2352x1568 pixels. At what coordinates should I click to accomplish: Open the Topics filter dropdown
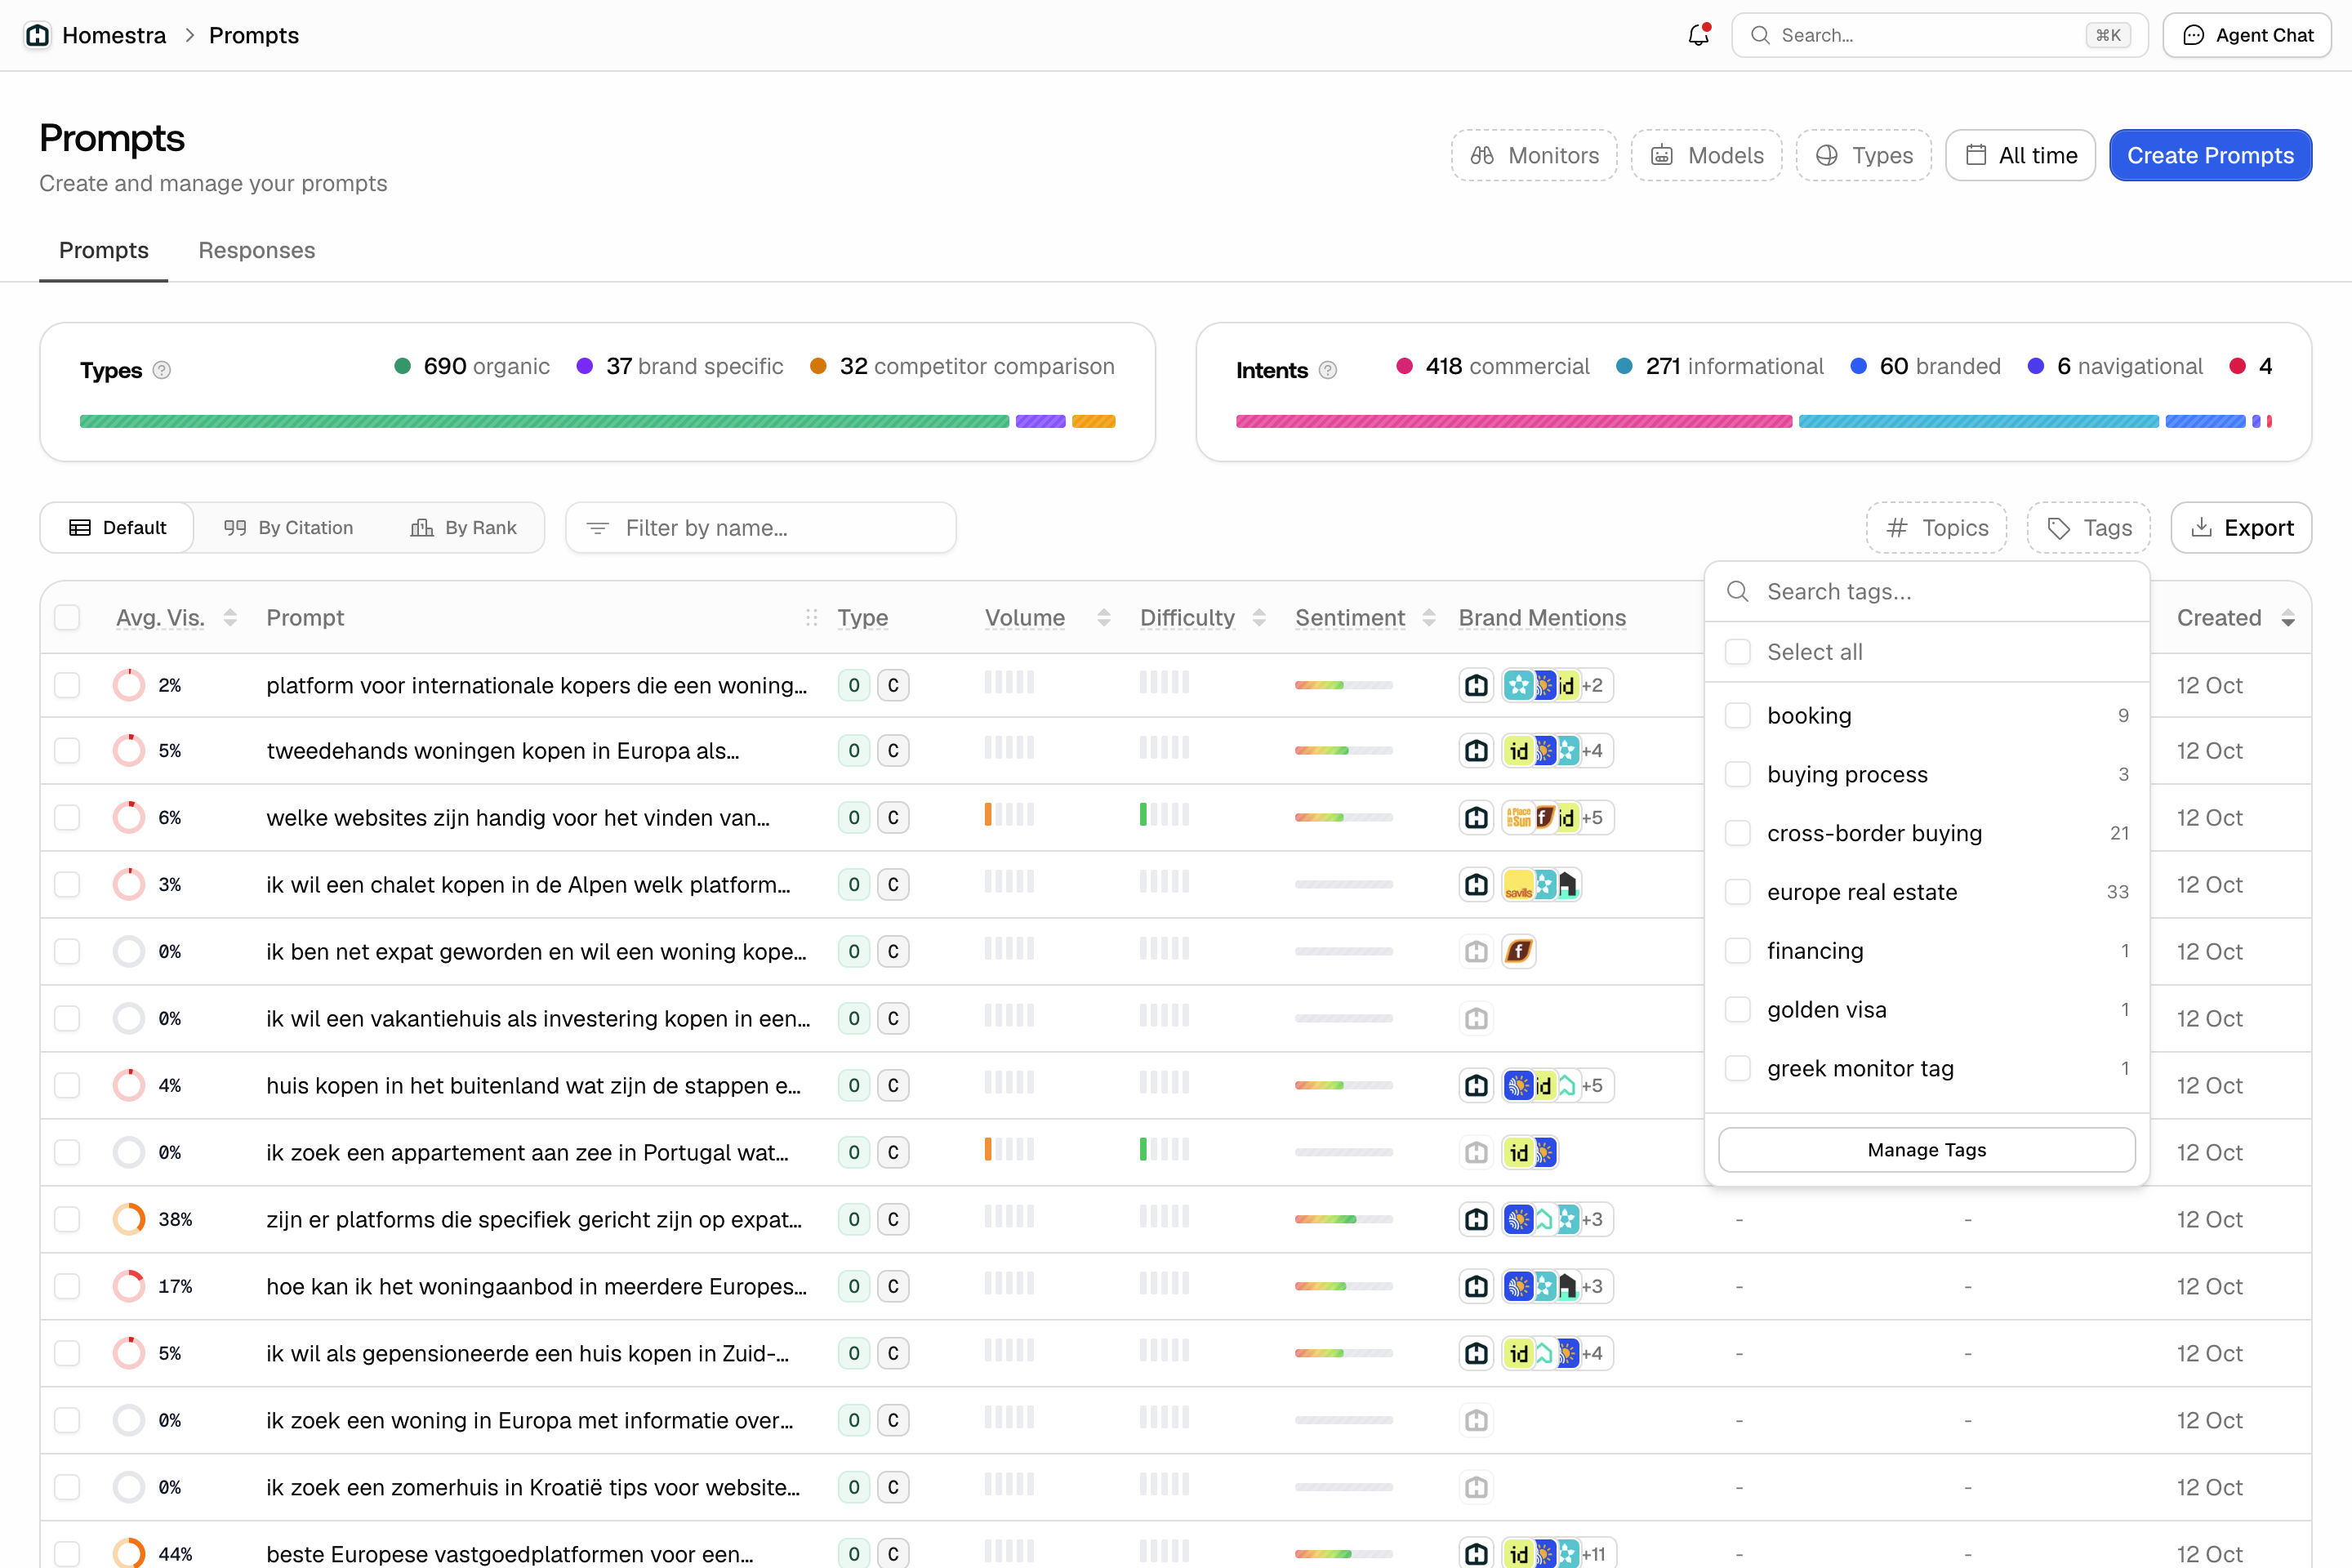click(1936, 527)
